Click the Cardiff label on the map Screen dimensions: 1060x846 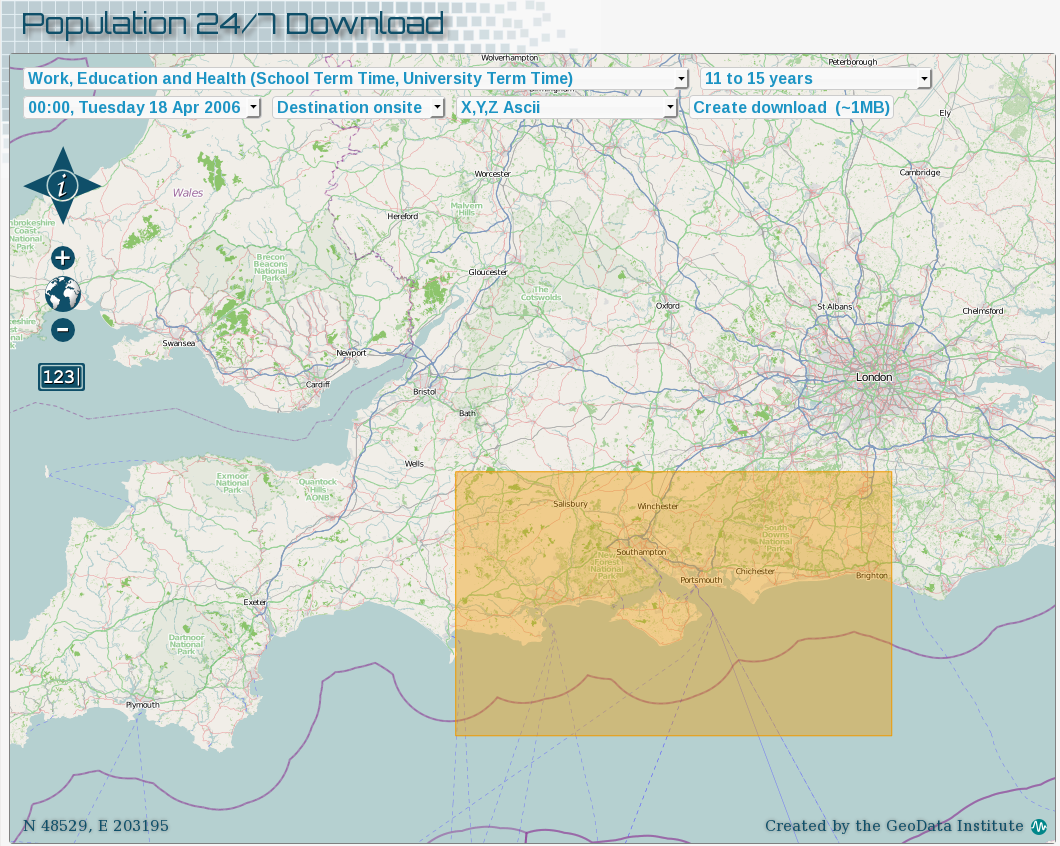click(x=318, y=384)
